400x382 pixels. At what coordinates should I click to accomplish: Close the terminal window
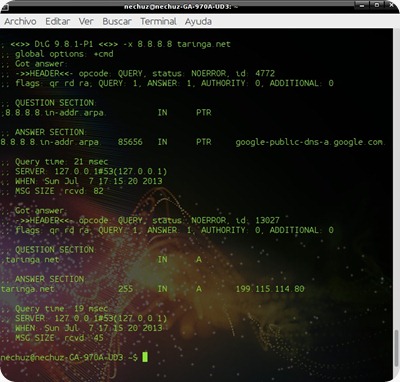pos(391,5)
